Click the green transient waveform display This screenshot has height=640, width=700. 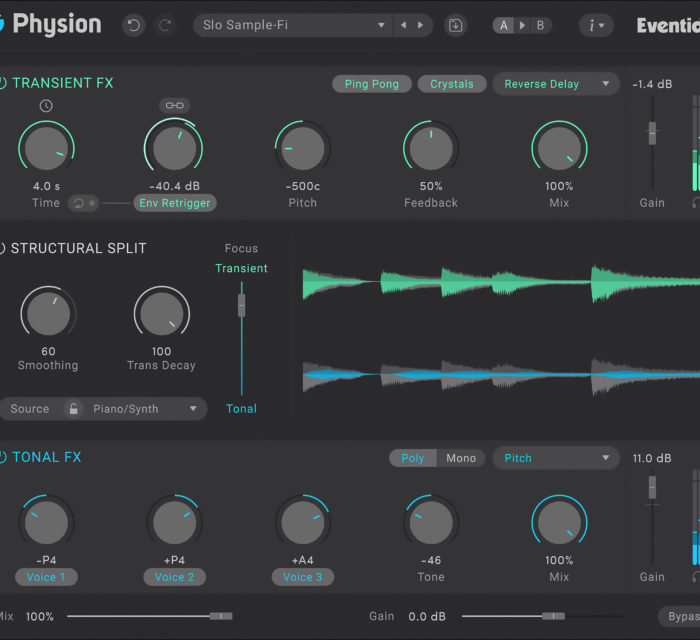501,283
